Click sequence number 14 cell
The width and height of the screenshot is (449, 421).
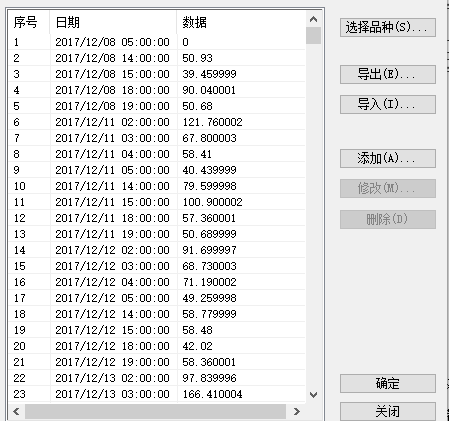pos(19,250)
